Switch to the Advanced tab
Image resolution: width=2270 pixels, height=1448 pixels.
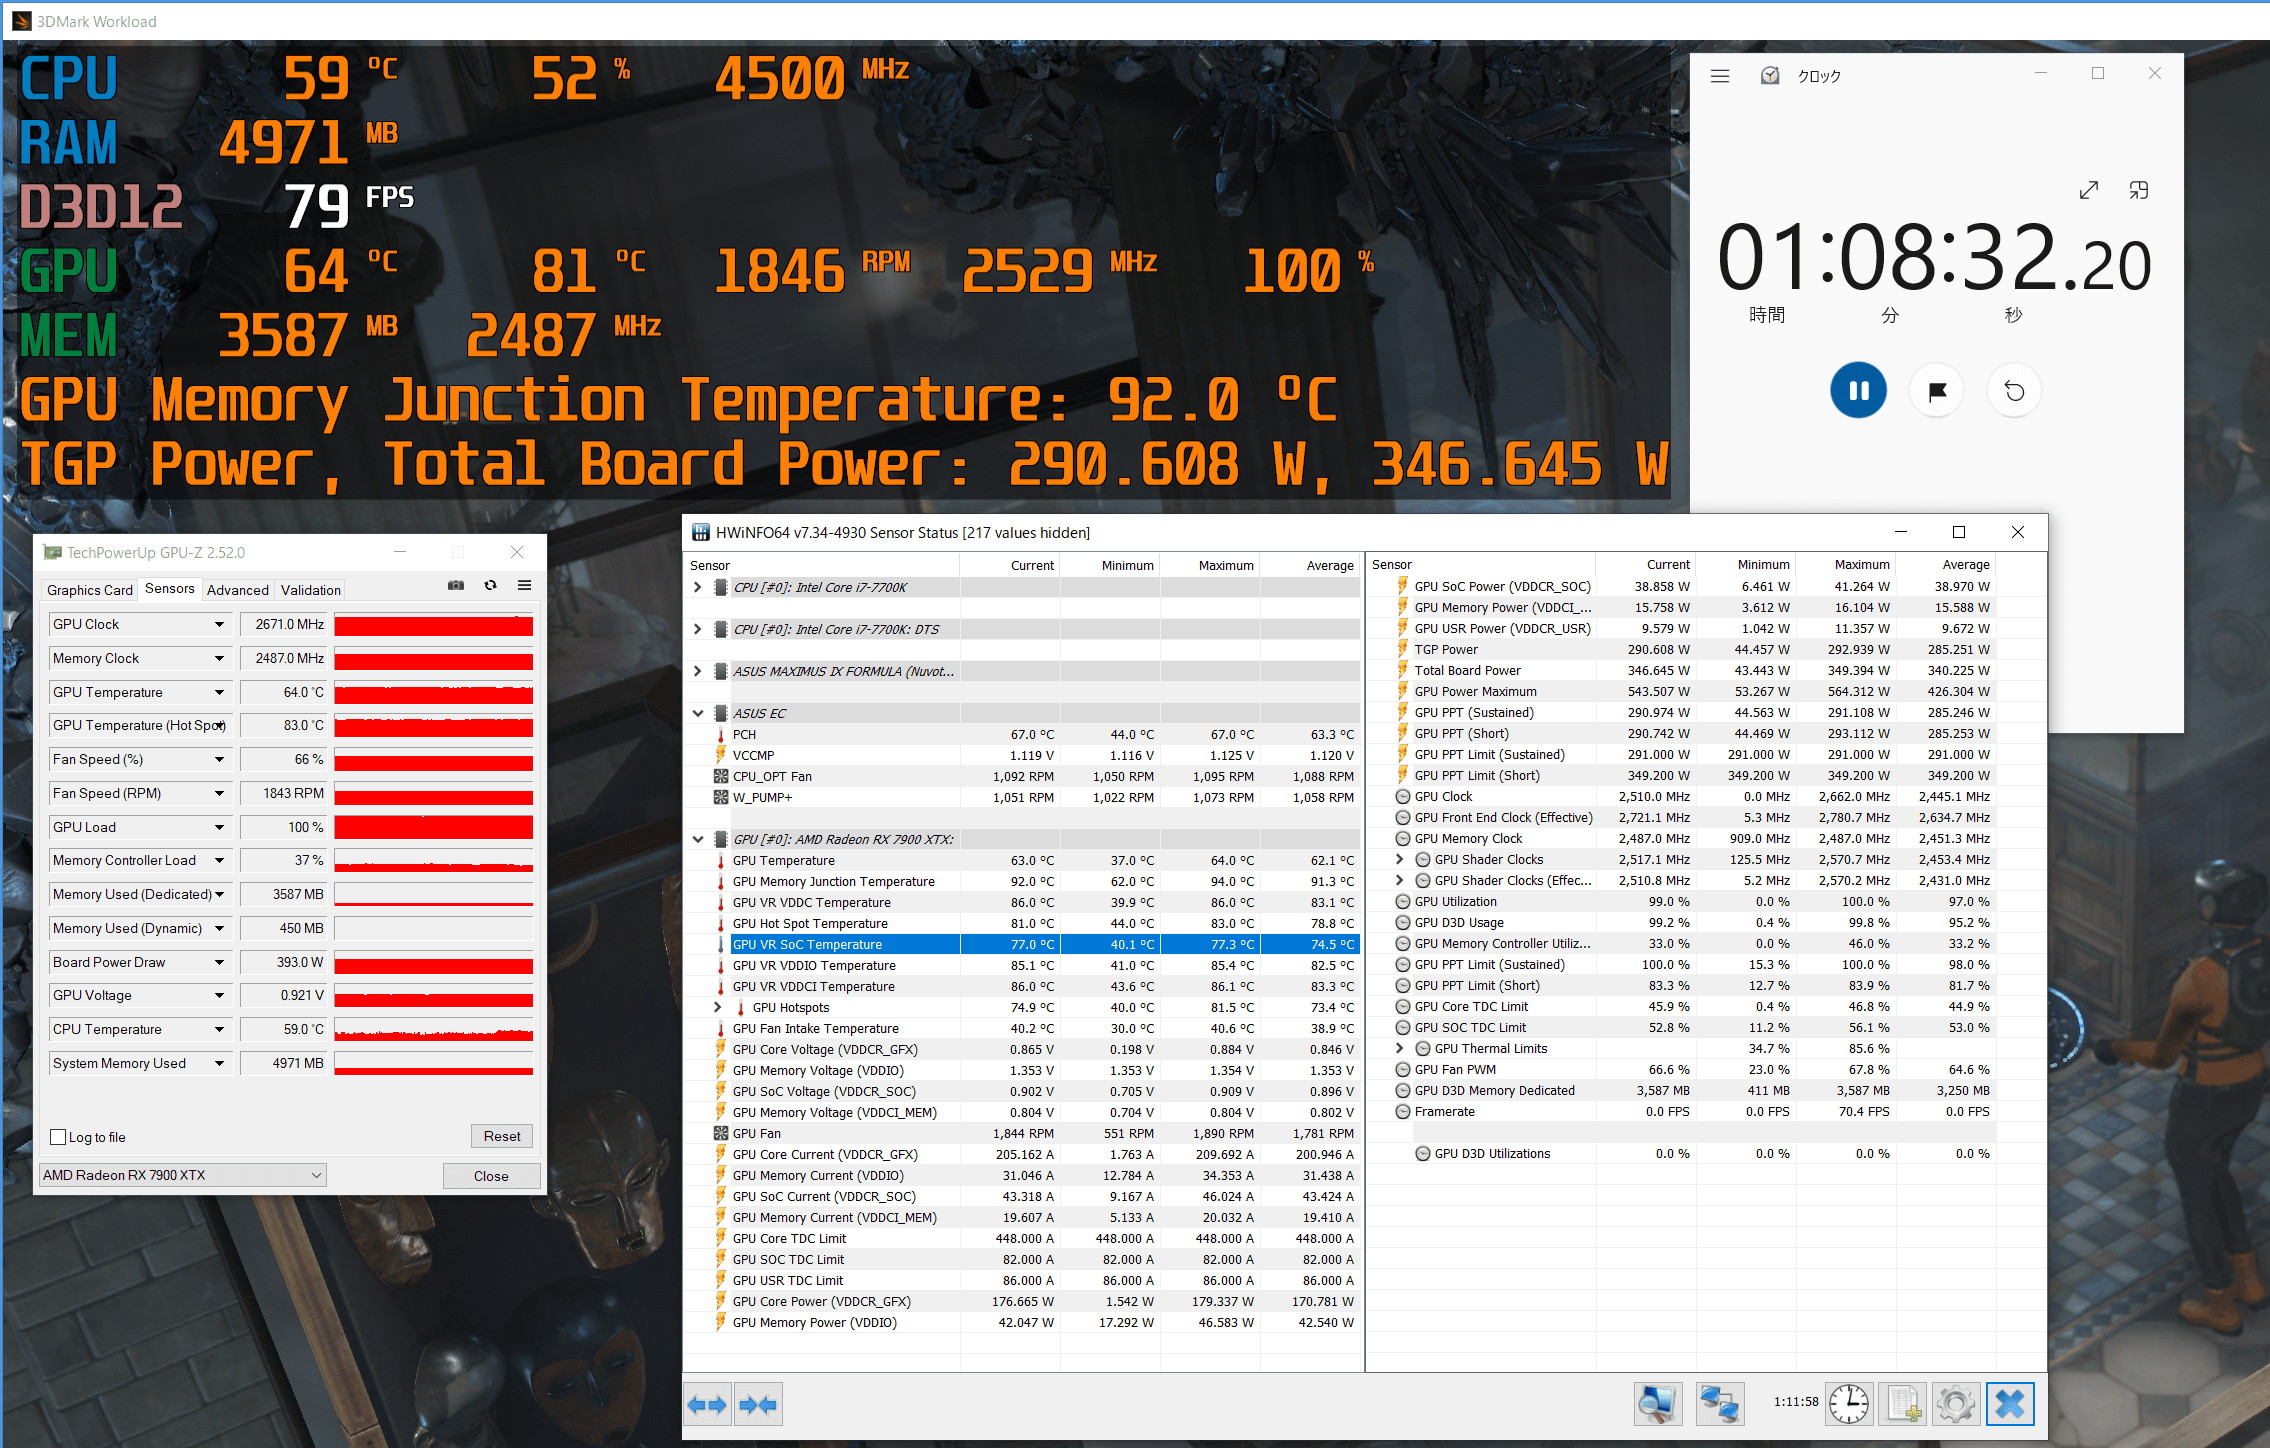(238, 590)
